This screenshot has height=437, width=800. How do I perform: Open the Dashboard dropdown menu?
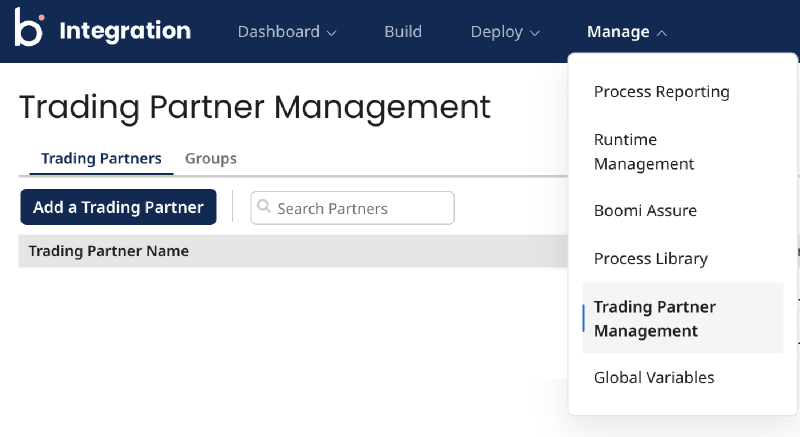pos(287,32)
